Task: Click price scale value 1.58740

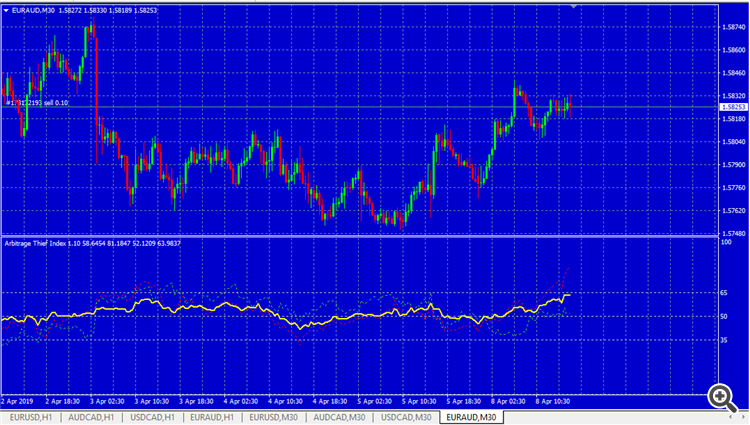Action: 734,27
